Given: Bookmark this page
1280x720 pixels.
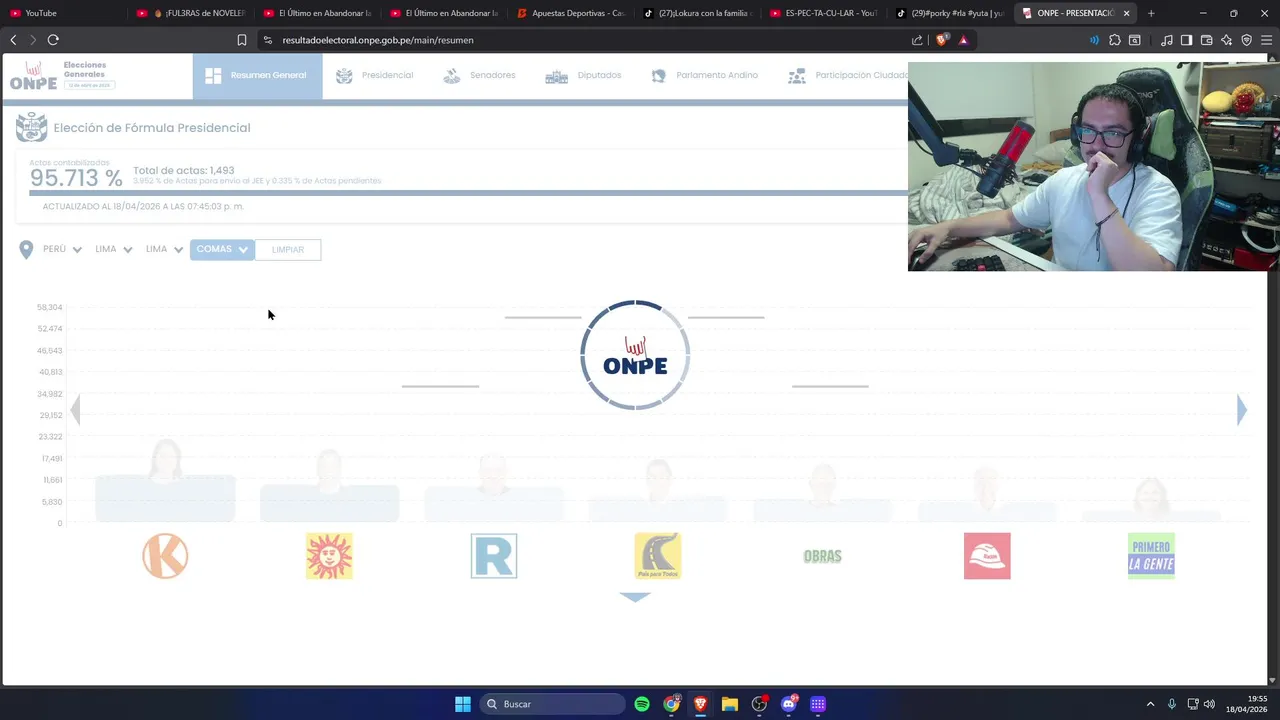Looking at the screenshot, I should coord(242,40).
